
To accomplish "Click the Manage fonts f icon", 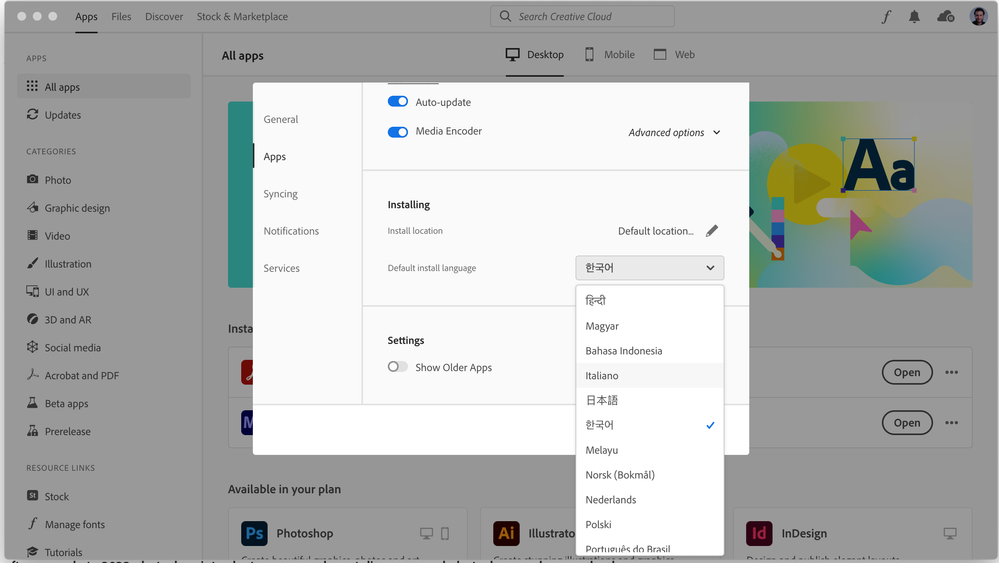I will tap(32, 524).
